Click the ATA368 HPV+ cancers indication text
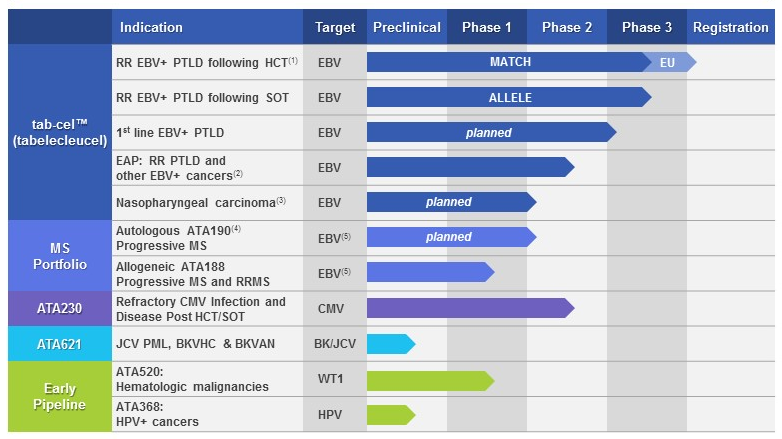Viewport: 782px width, 439px height. 157,414
